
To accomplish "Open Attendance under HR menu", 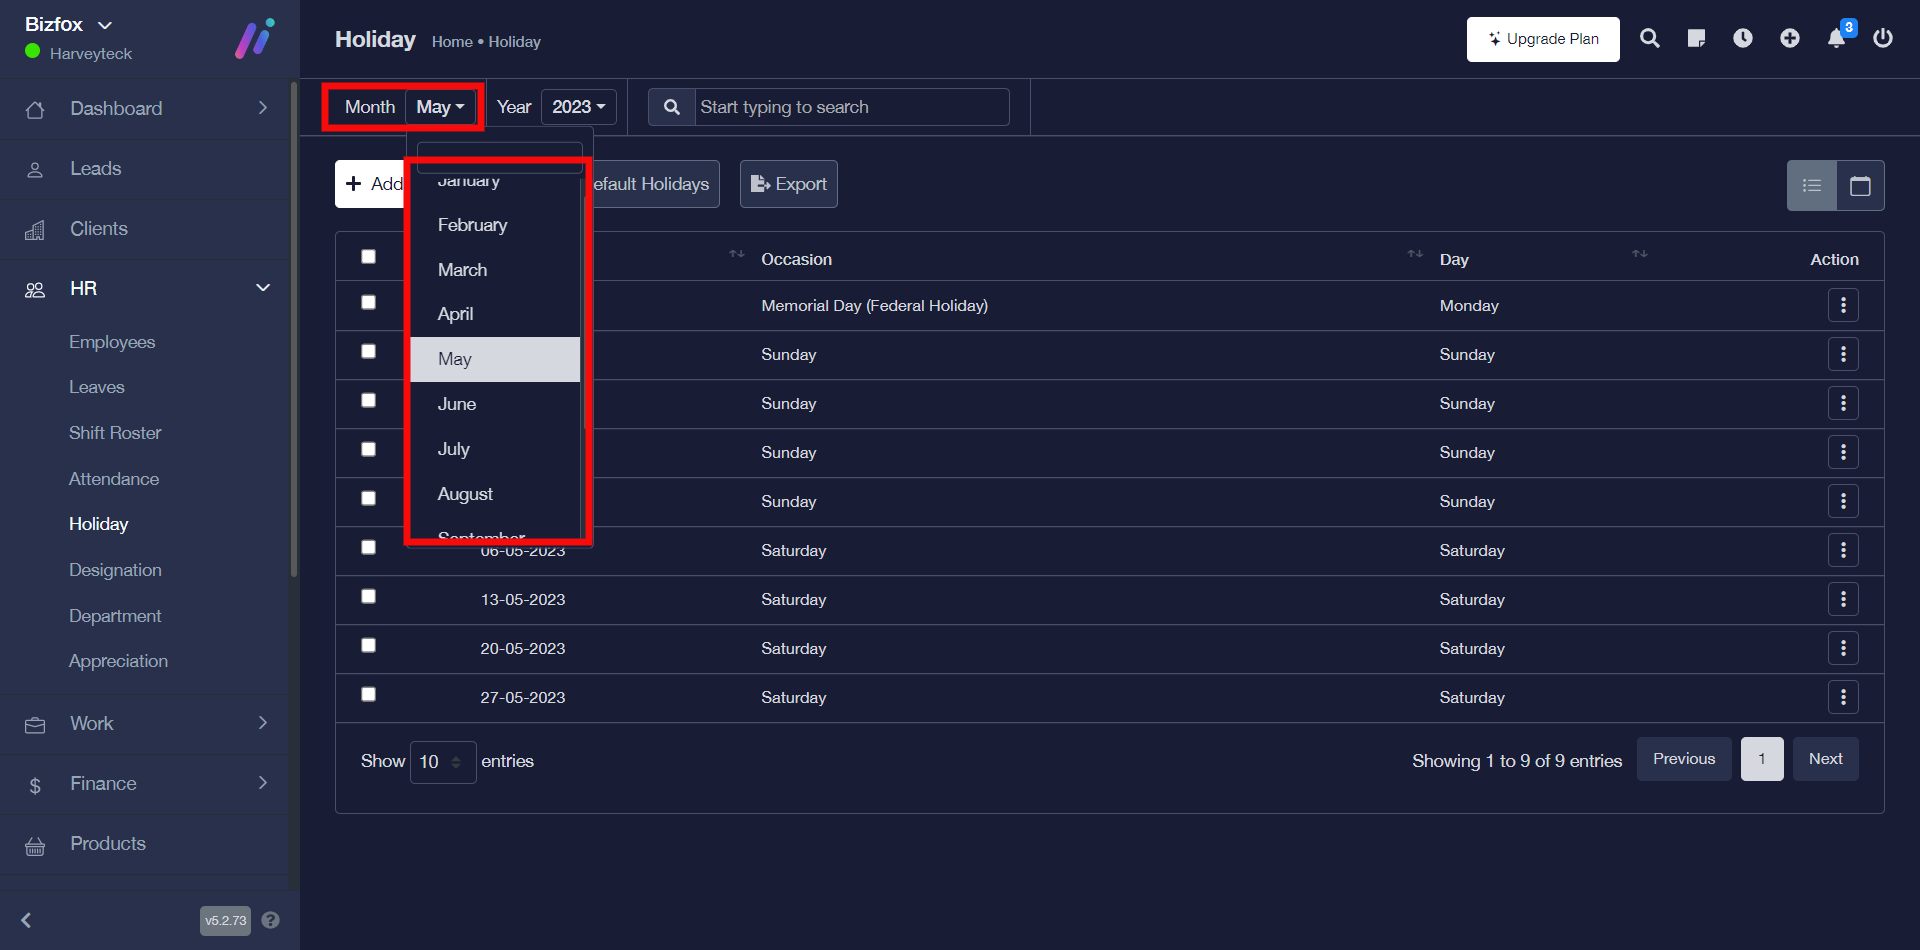I will coord(114,479).
